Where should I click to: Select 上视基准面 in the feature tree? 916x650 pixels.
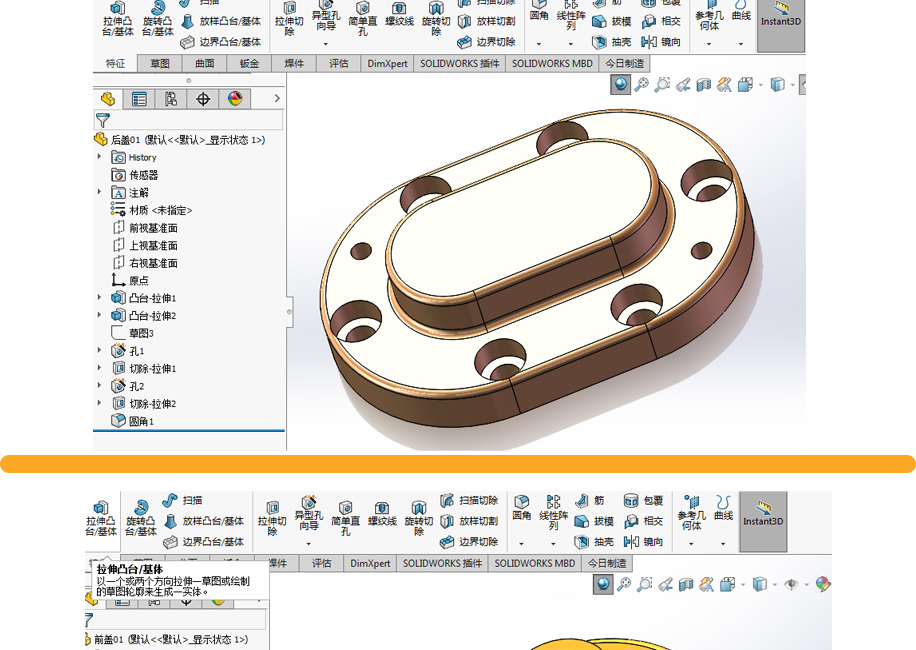[x=145, y=245]
